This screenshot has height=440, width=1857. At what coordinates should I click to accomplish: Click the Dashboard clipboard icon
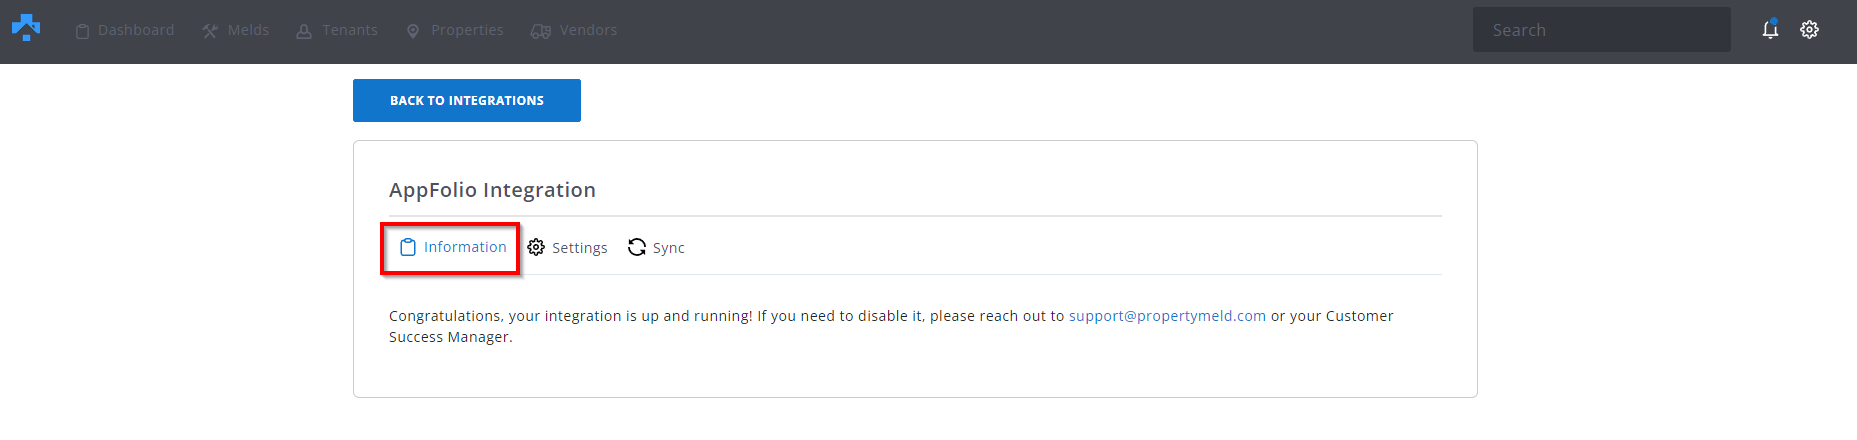pos(83,31)
